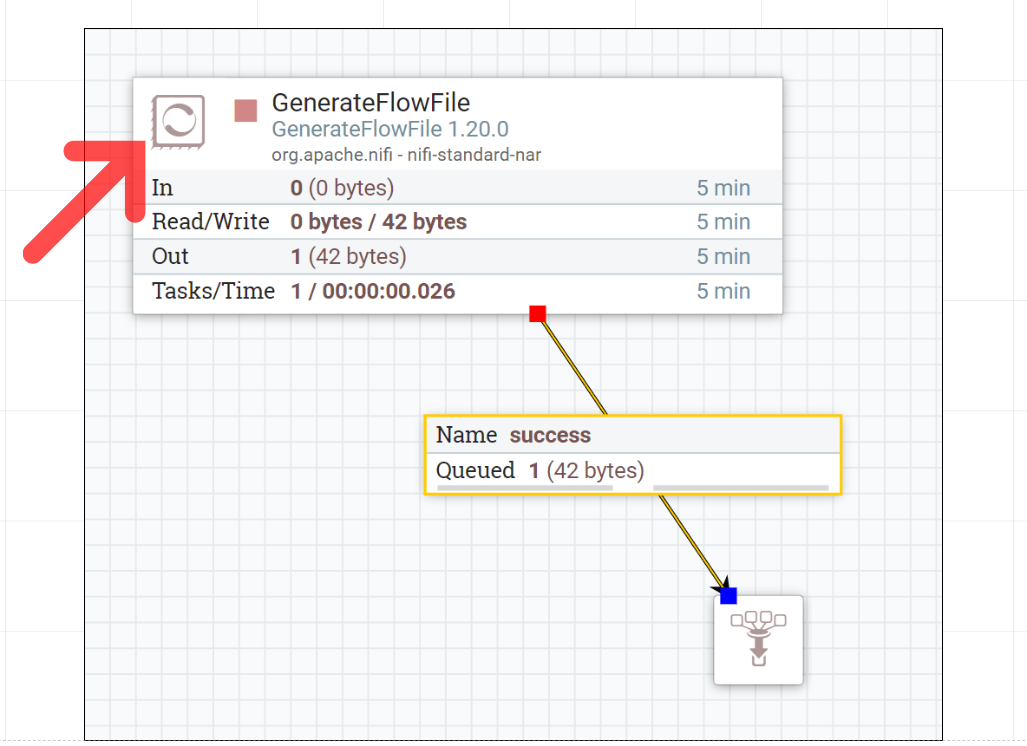Click the Queued 1 (42 bytes) value
This screenshot has height=746, width=1027.
click(x=587, y=470)
